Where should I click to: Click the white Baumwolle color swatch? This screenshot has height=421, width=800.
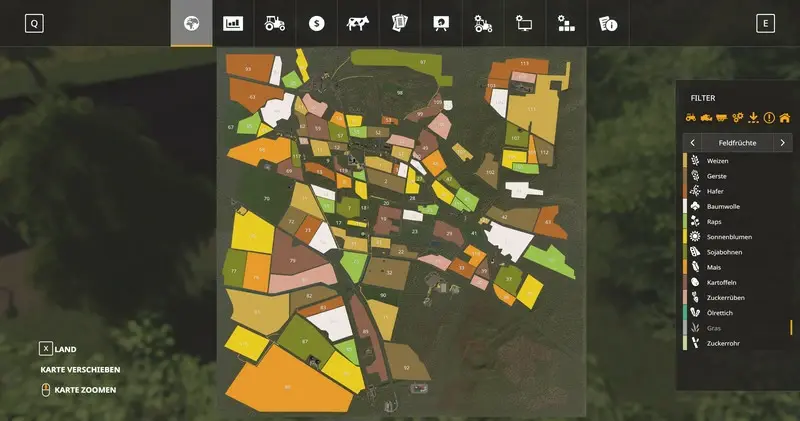685,206
